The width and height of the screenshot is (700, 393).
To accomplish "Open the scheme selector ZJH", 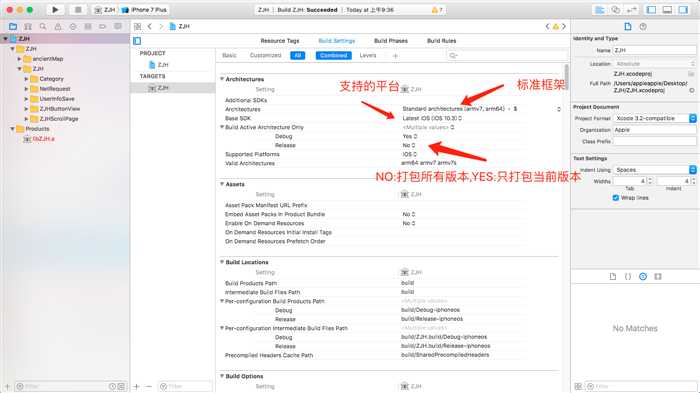I will (104, 9).
